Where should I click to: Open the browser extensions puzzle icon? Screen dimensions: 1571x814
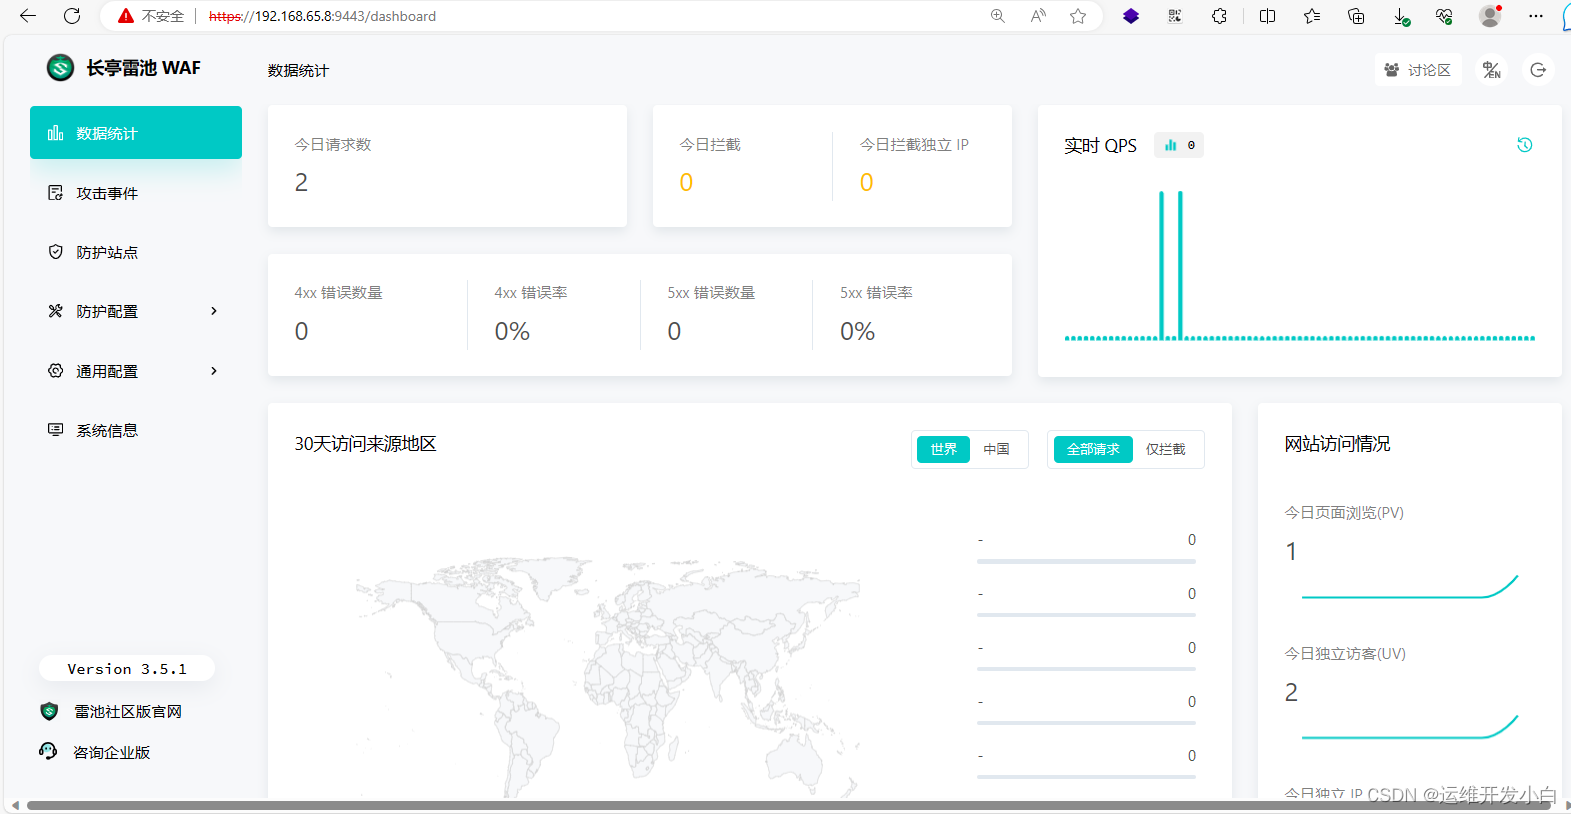(x=1219, y=16)
